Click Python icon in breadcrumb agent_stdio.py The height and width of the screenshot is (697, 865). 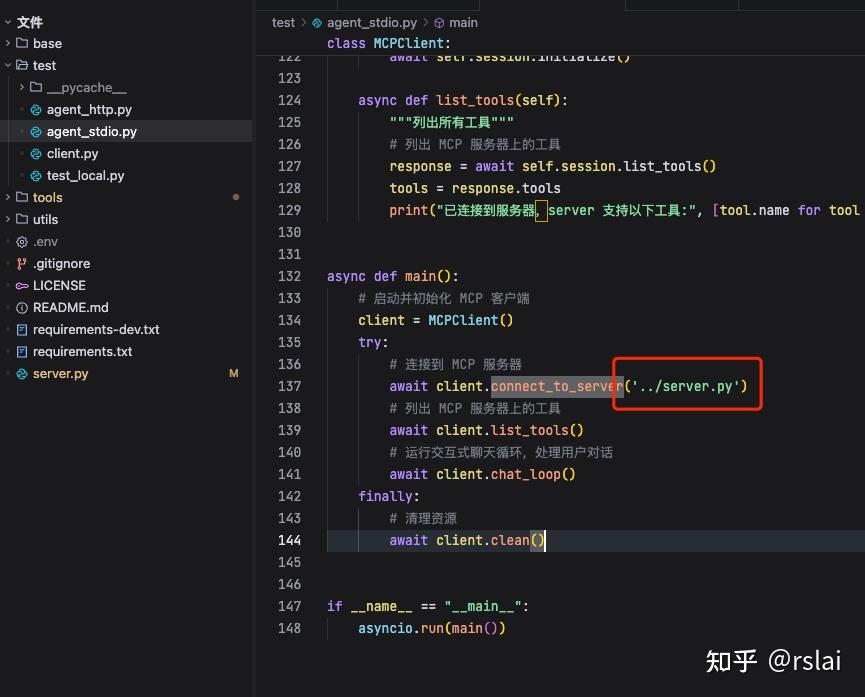pos(317,23)
